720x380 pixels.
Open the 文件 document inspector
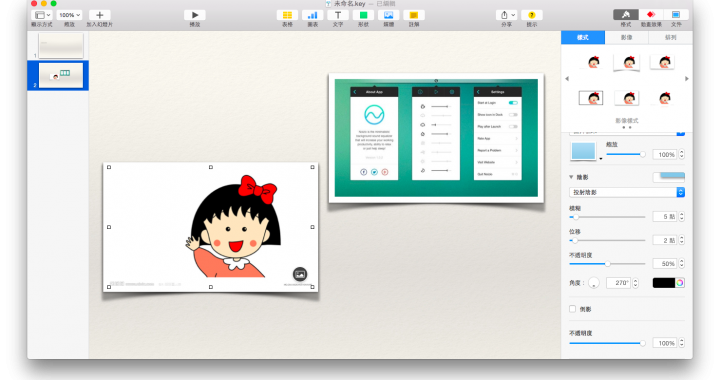[x=676, y=15]
